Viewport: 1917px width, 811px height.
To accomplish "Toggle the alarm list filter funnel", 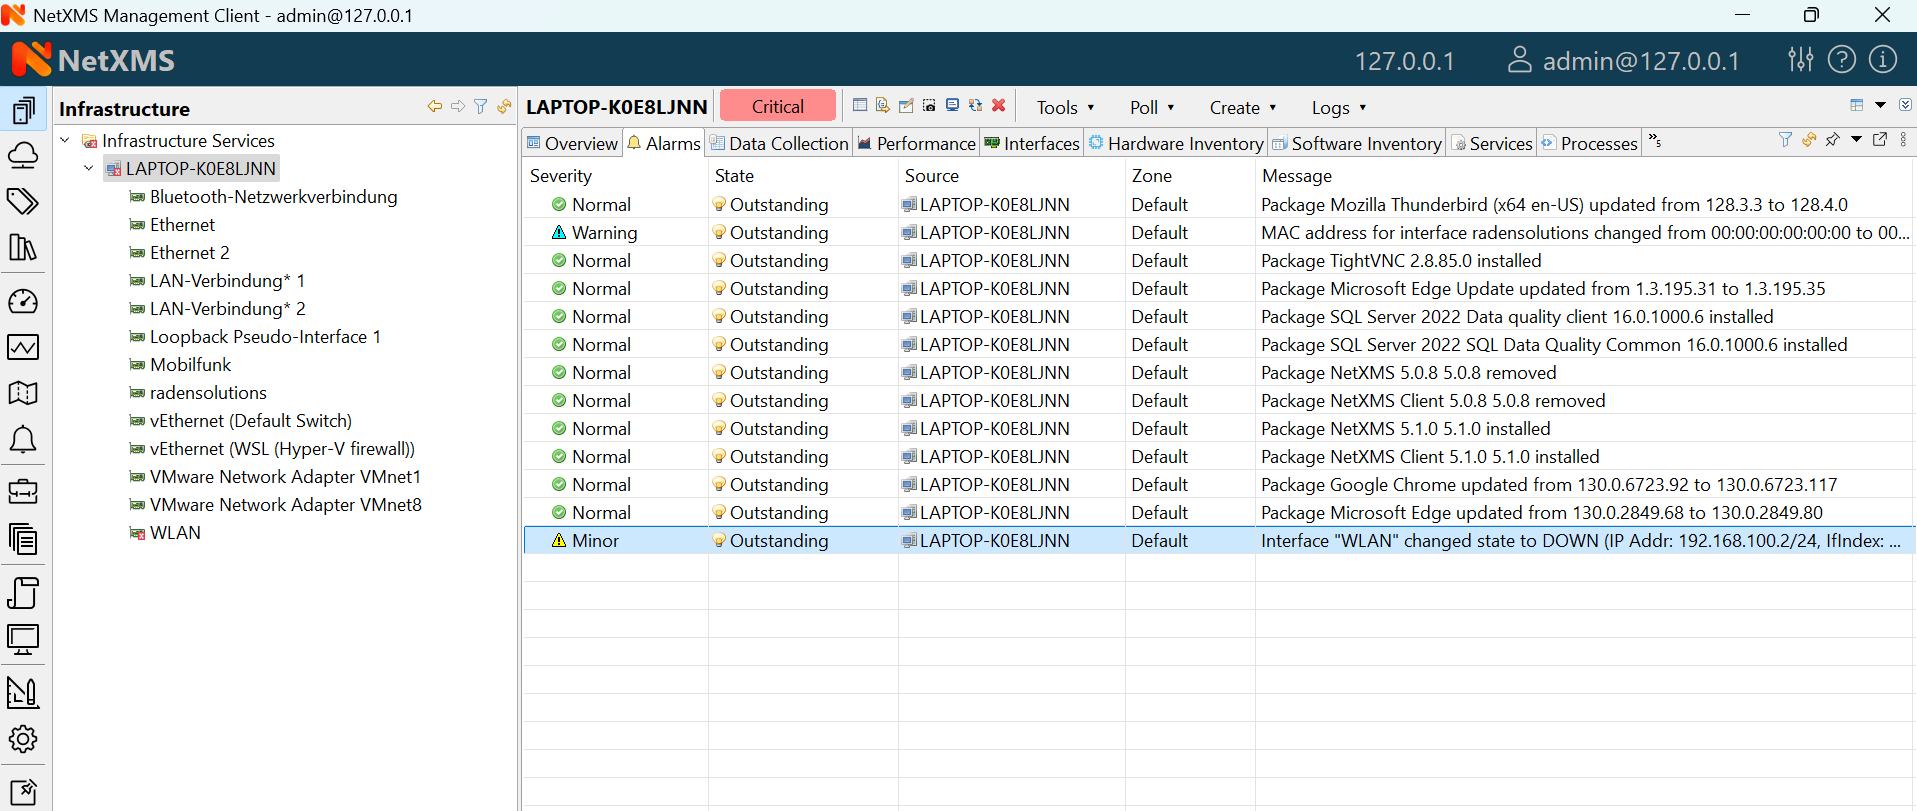I will tap(1785, 141).
